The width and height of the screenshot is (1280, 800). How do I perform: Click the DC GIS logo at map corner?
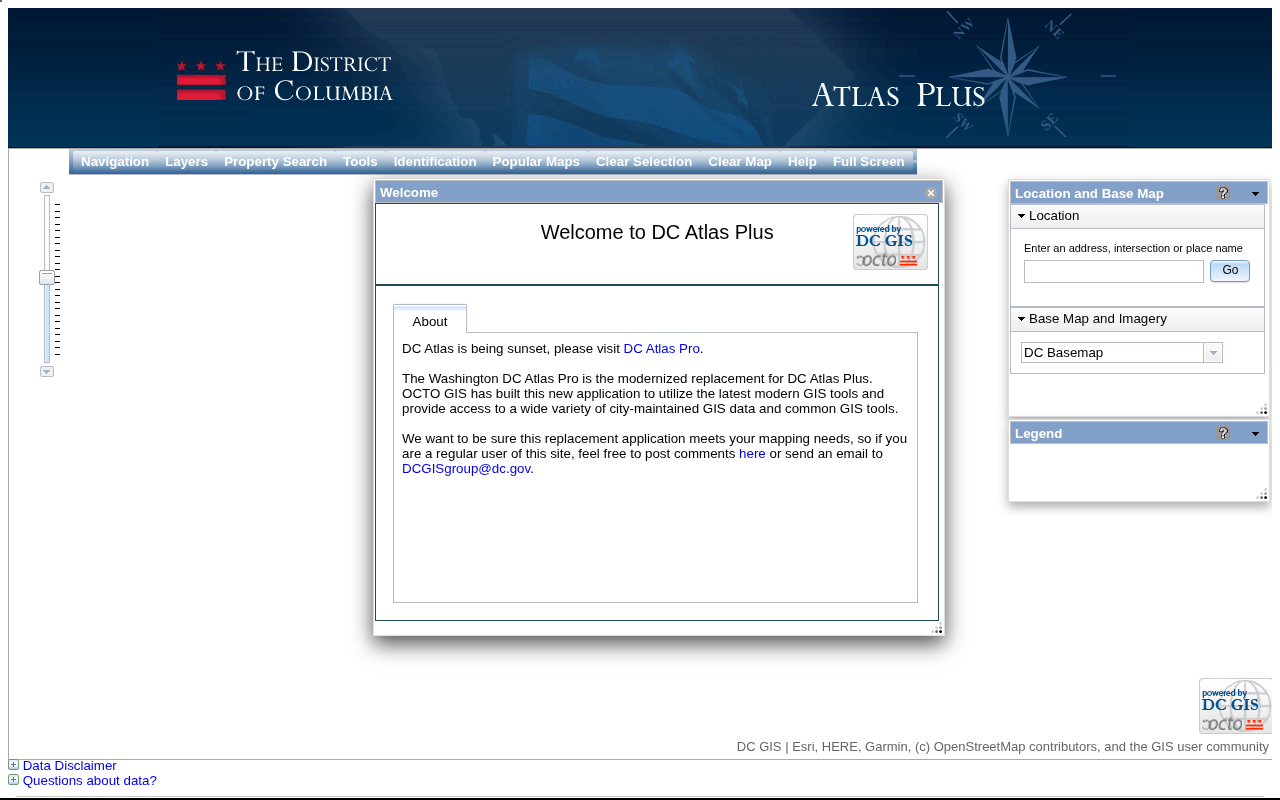coord(1235,706)
